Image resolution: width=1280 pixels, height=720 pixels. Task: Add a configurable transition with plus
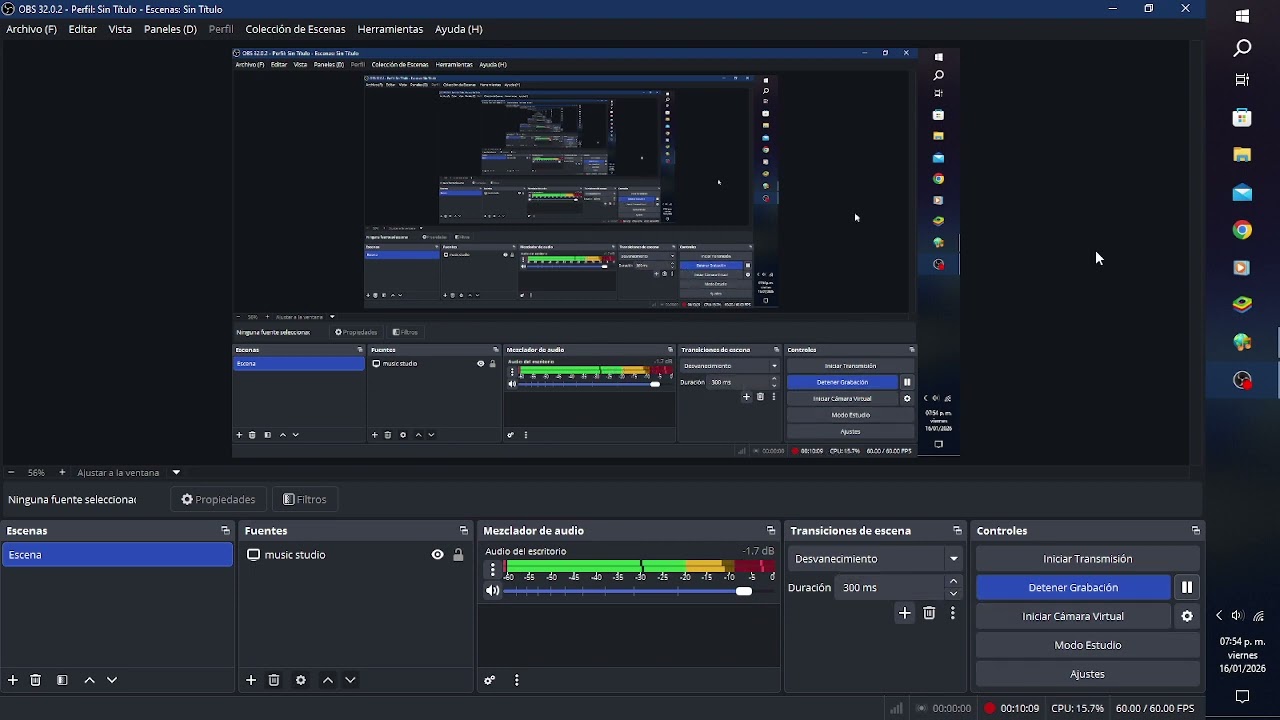[905, 613]
